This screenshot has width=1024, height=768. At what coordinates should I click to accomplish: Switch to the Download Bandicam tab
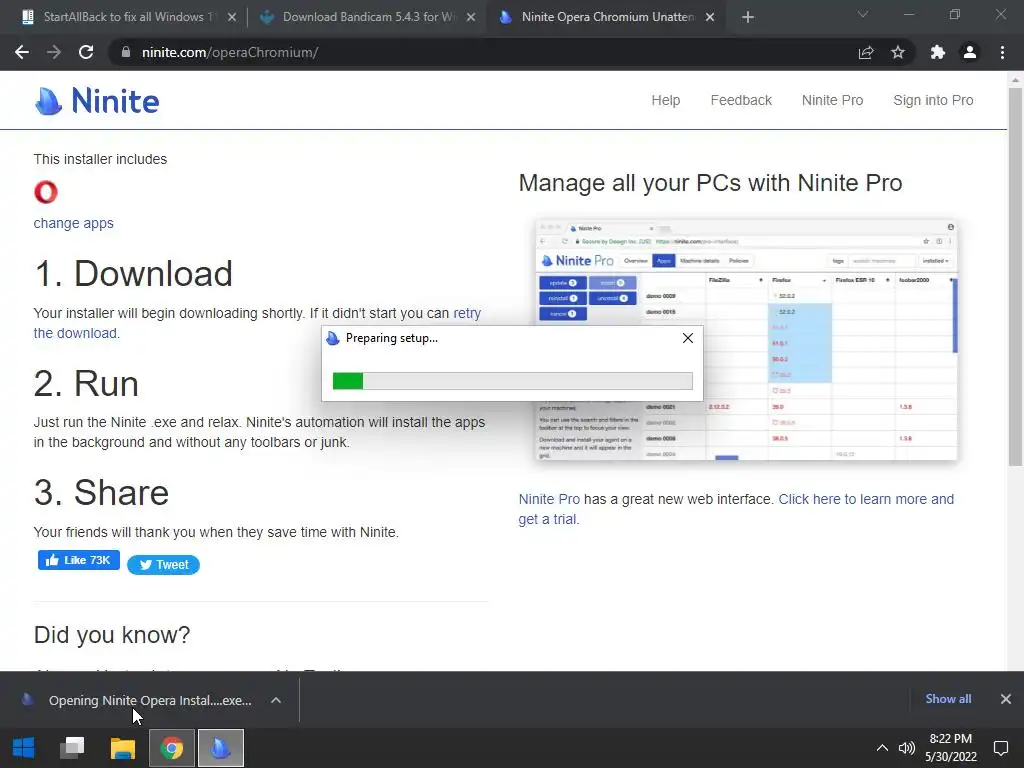coord(368,17)
